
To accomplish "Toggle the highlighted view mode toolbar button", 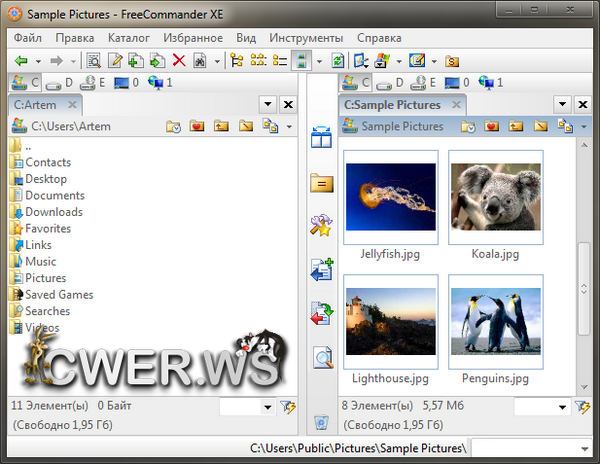I will (x=299, y=61).
